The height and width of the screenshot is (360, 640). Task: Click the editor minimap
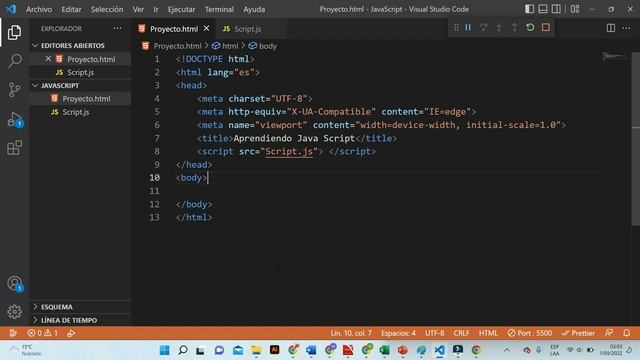[616, 56]
